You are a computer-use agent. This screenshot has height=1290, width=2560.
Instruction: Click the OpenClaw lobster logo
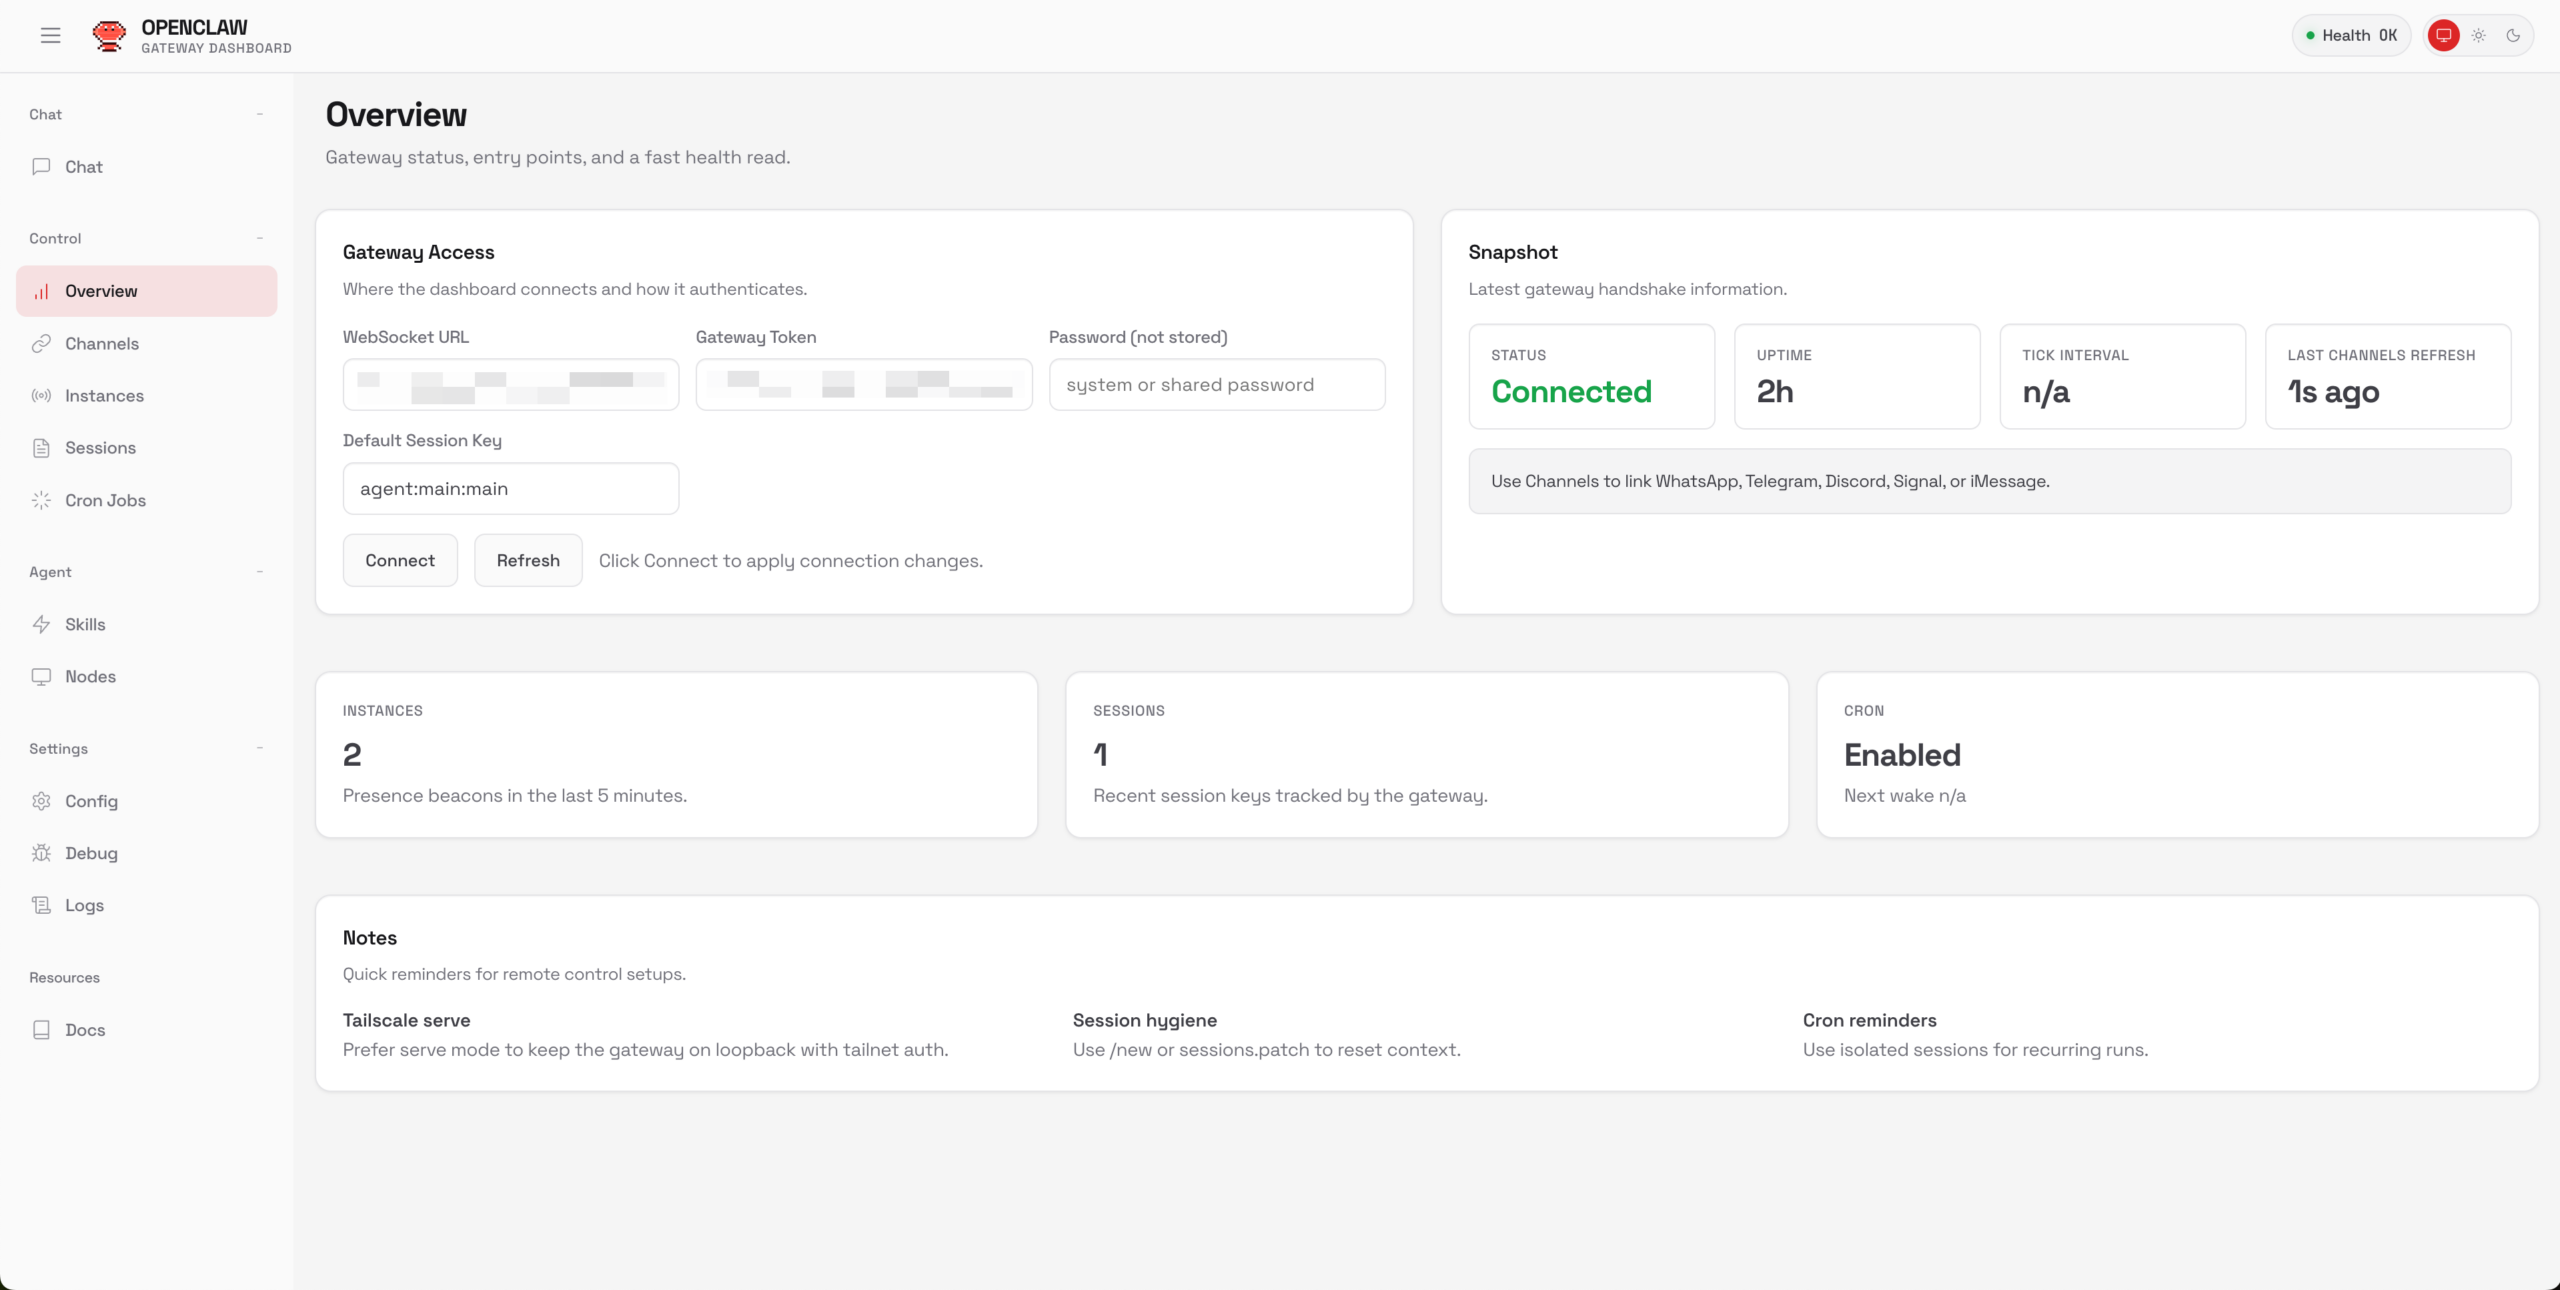tap(109, 36)
